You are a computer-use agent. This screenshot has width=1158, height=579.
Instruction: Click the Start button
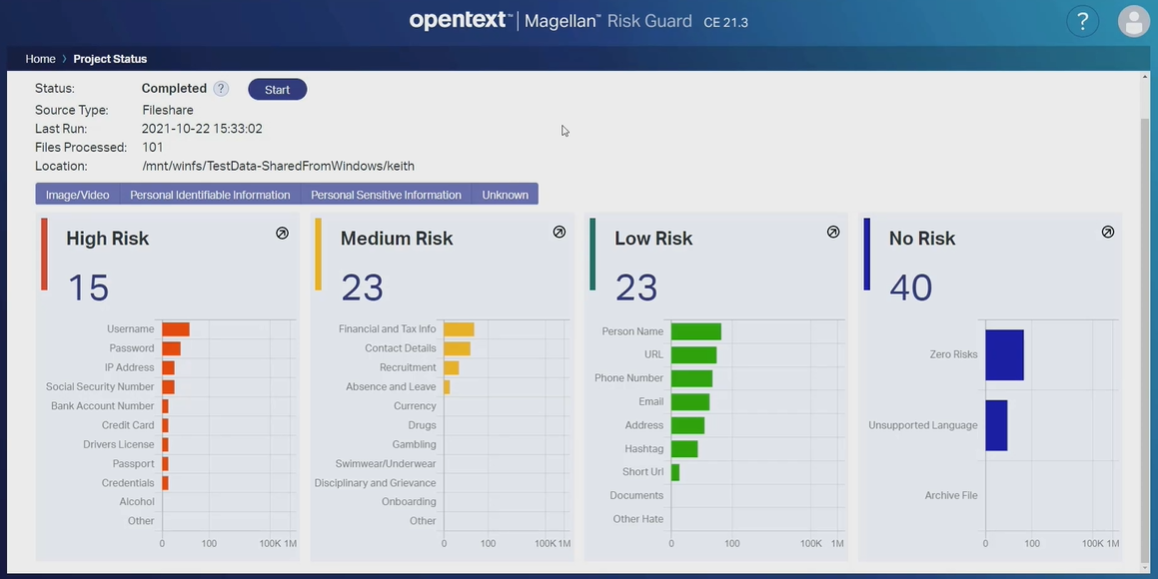coord(277,89)
